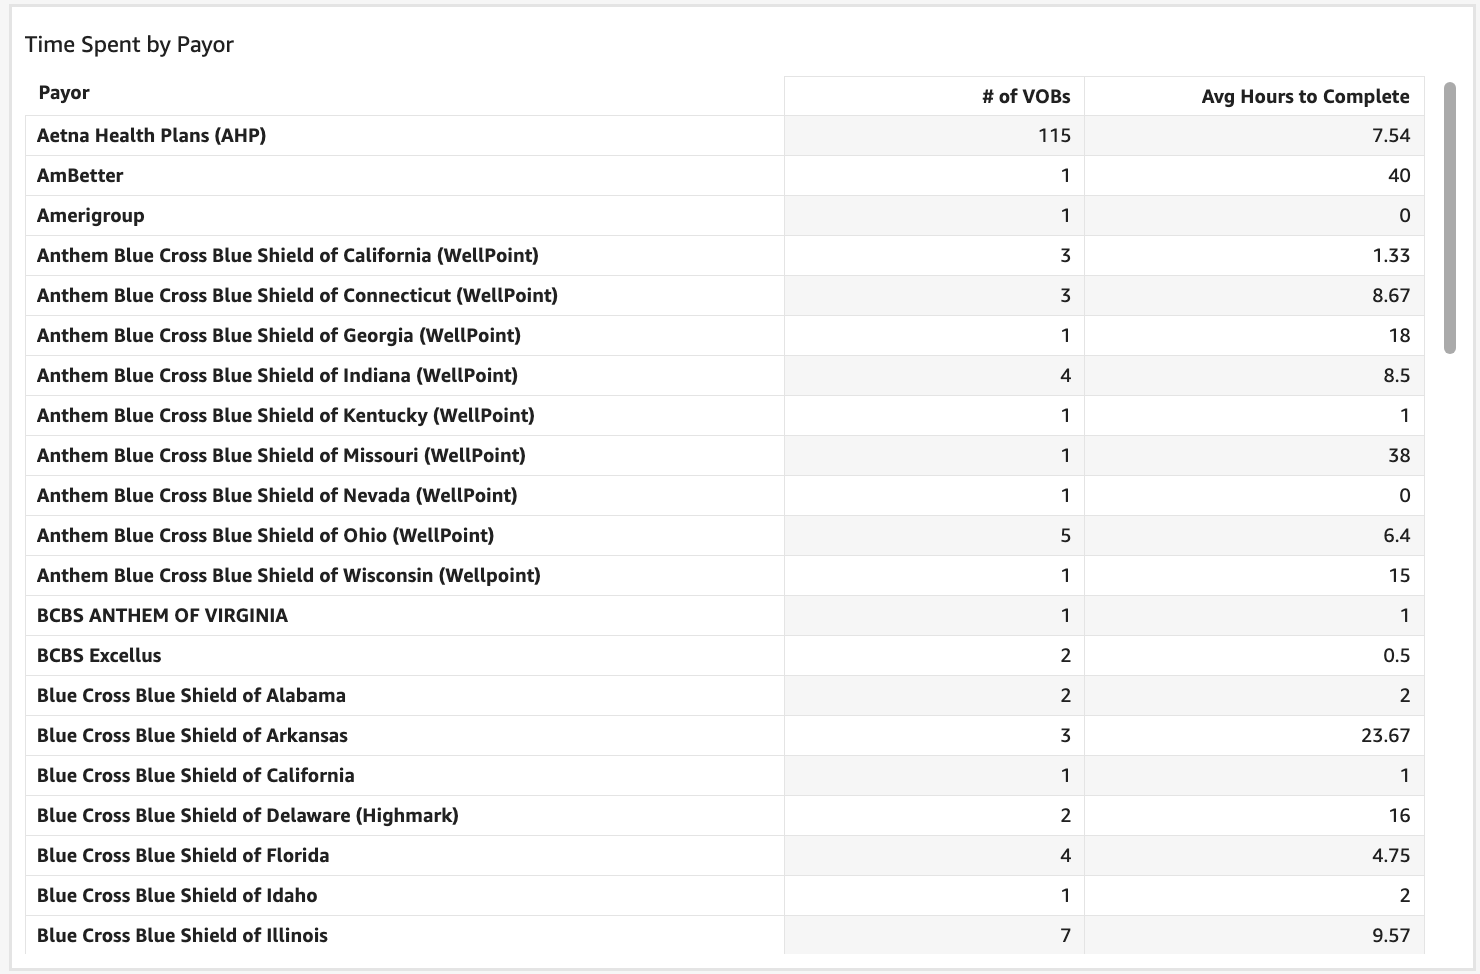The image size is (1480, 974).
Task: Click Blue Cross Blue Shield of Delaware (Highmark)
Action: (247, 815)
